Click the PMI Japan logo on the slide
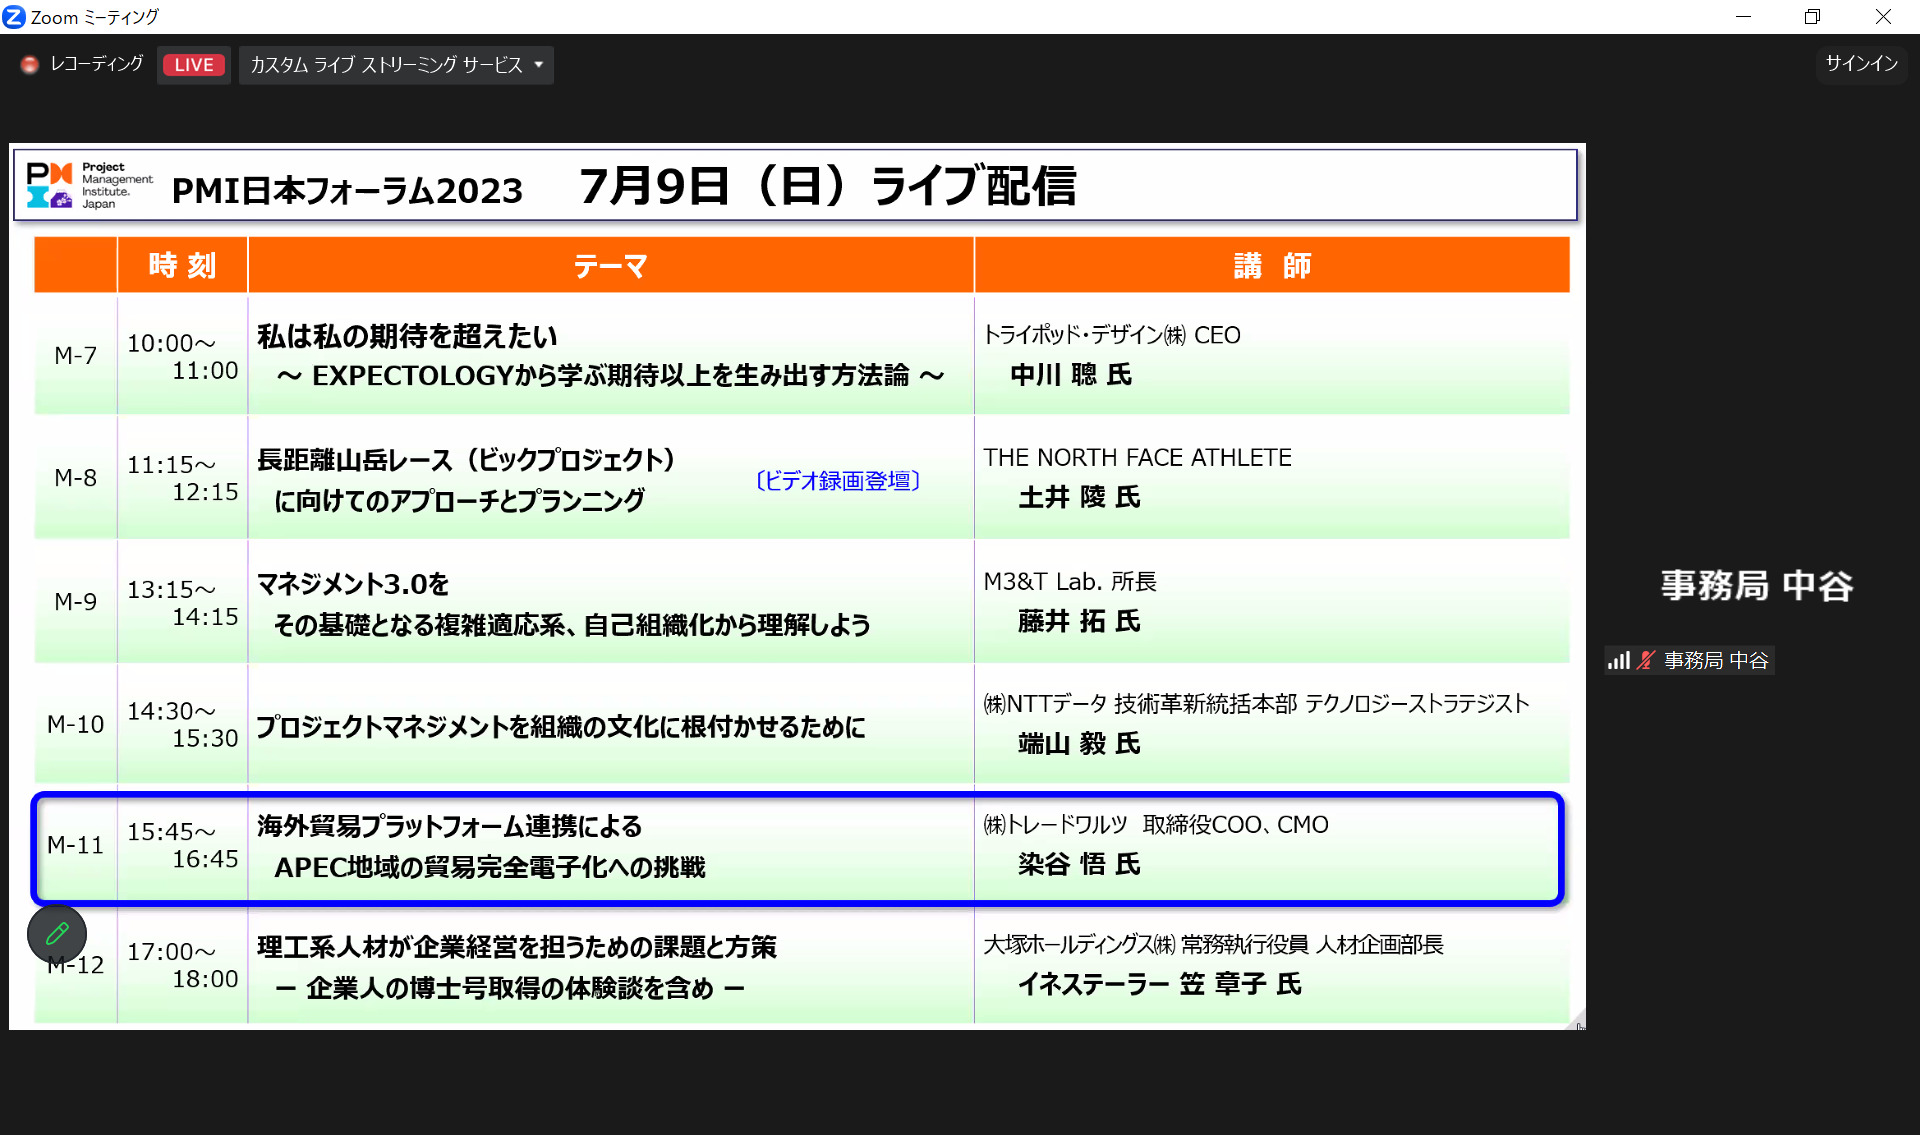The width and height of the screenshot is (1920, 1135). [x=90, y=186]
